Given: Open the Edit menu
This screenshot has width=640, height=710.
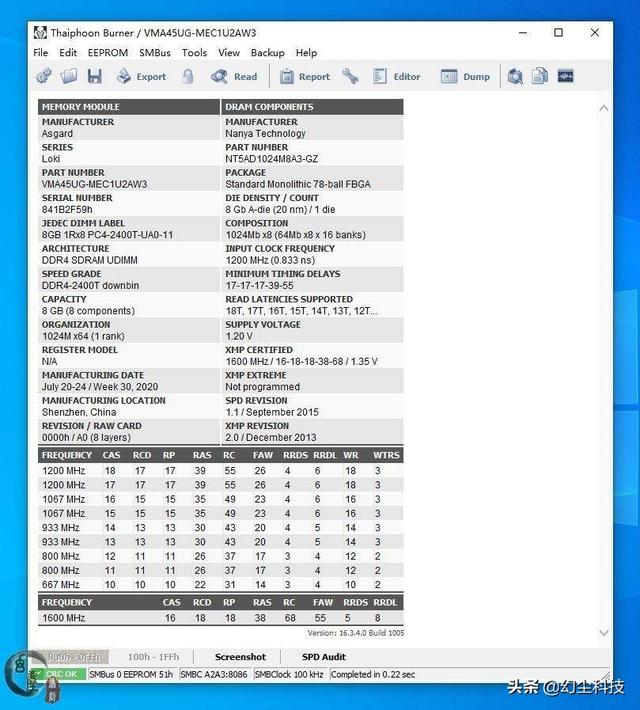Looking at the screenshot, I should pos(68,53).
